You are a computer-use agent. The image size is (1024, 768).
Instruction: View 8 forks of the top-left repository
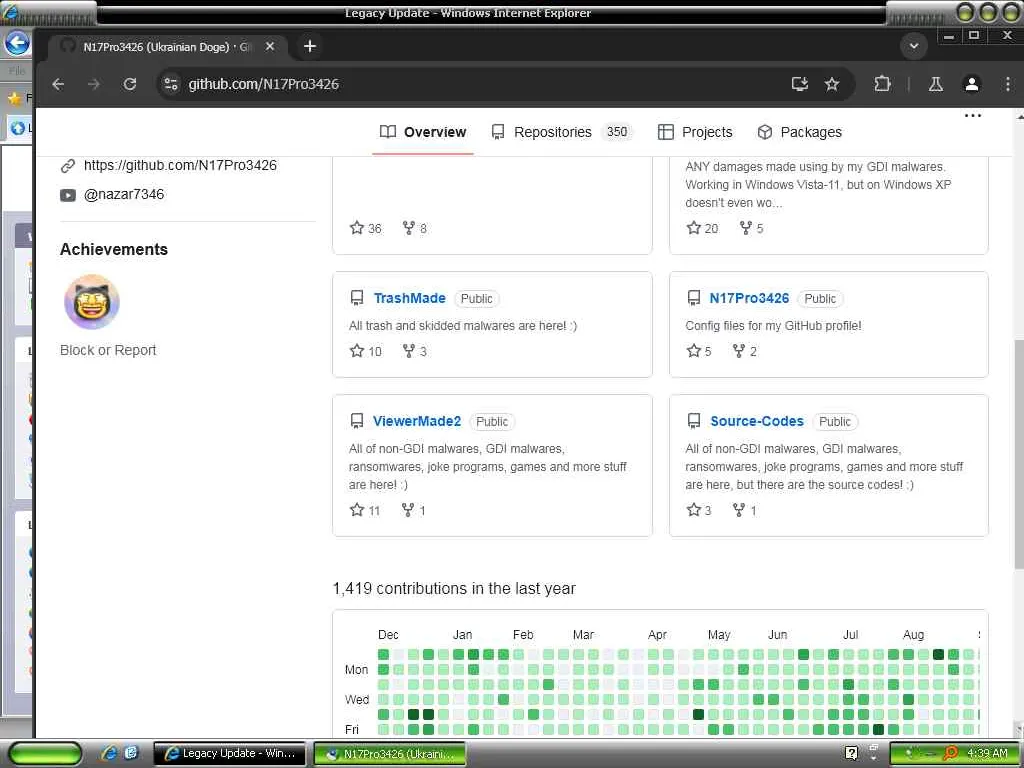[415, 228]
